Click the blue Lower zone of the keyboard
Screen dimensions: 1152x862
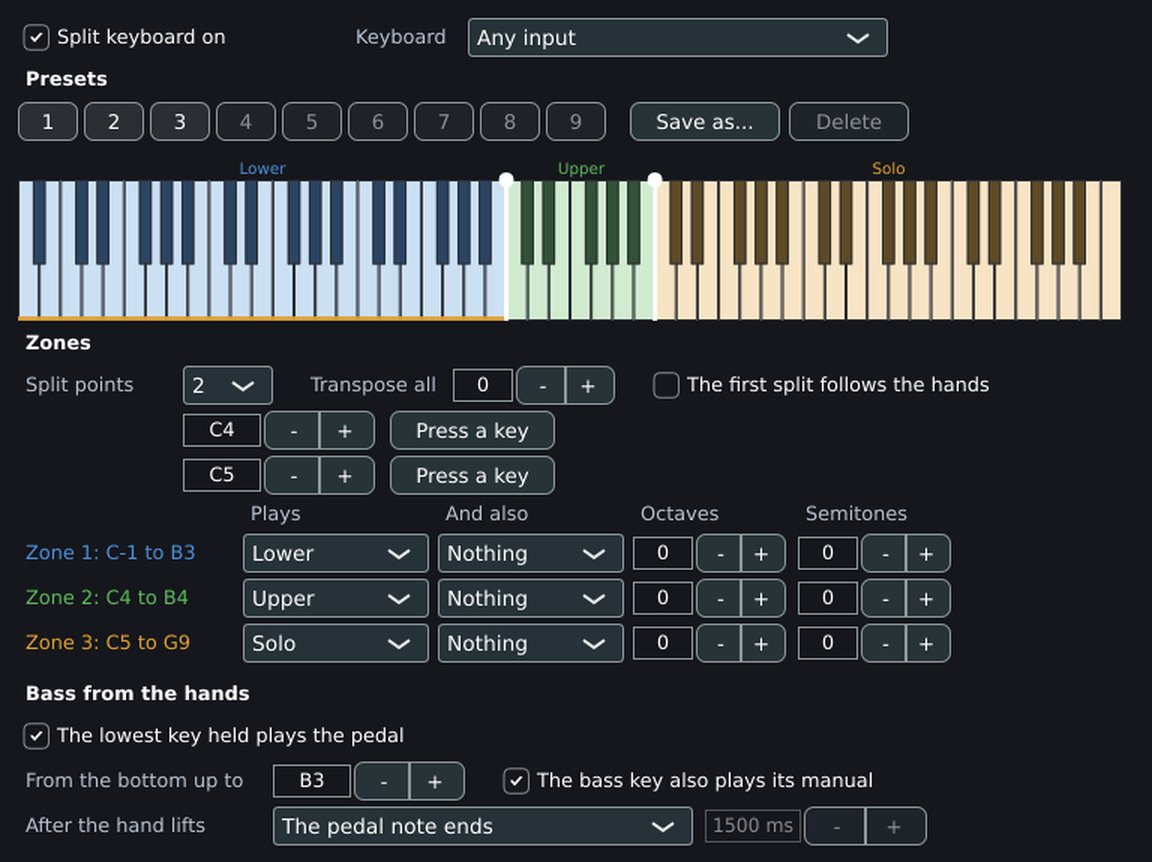click(262, 250)
